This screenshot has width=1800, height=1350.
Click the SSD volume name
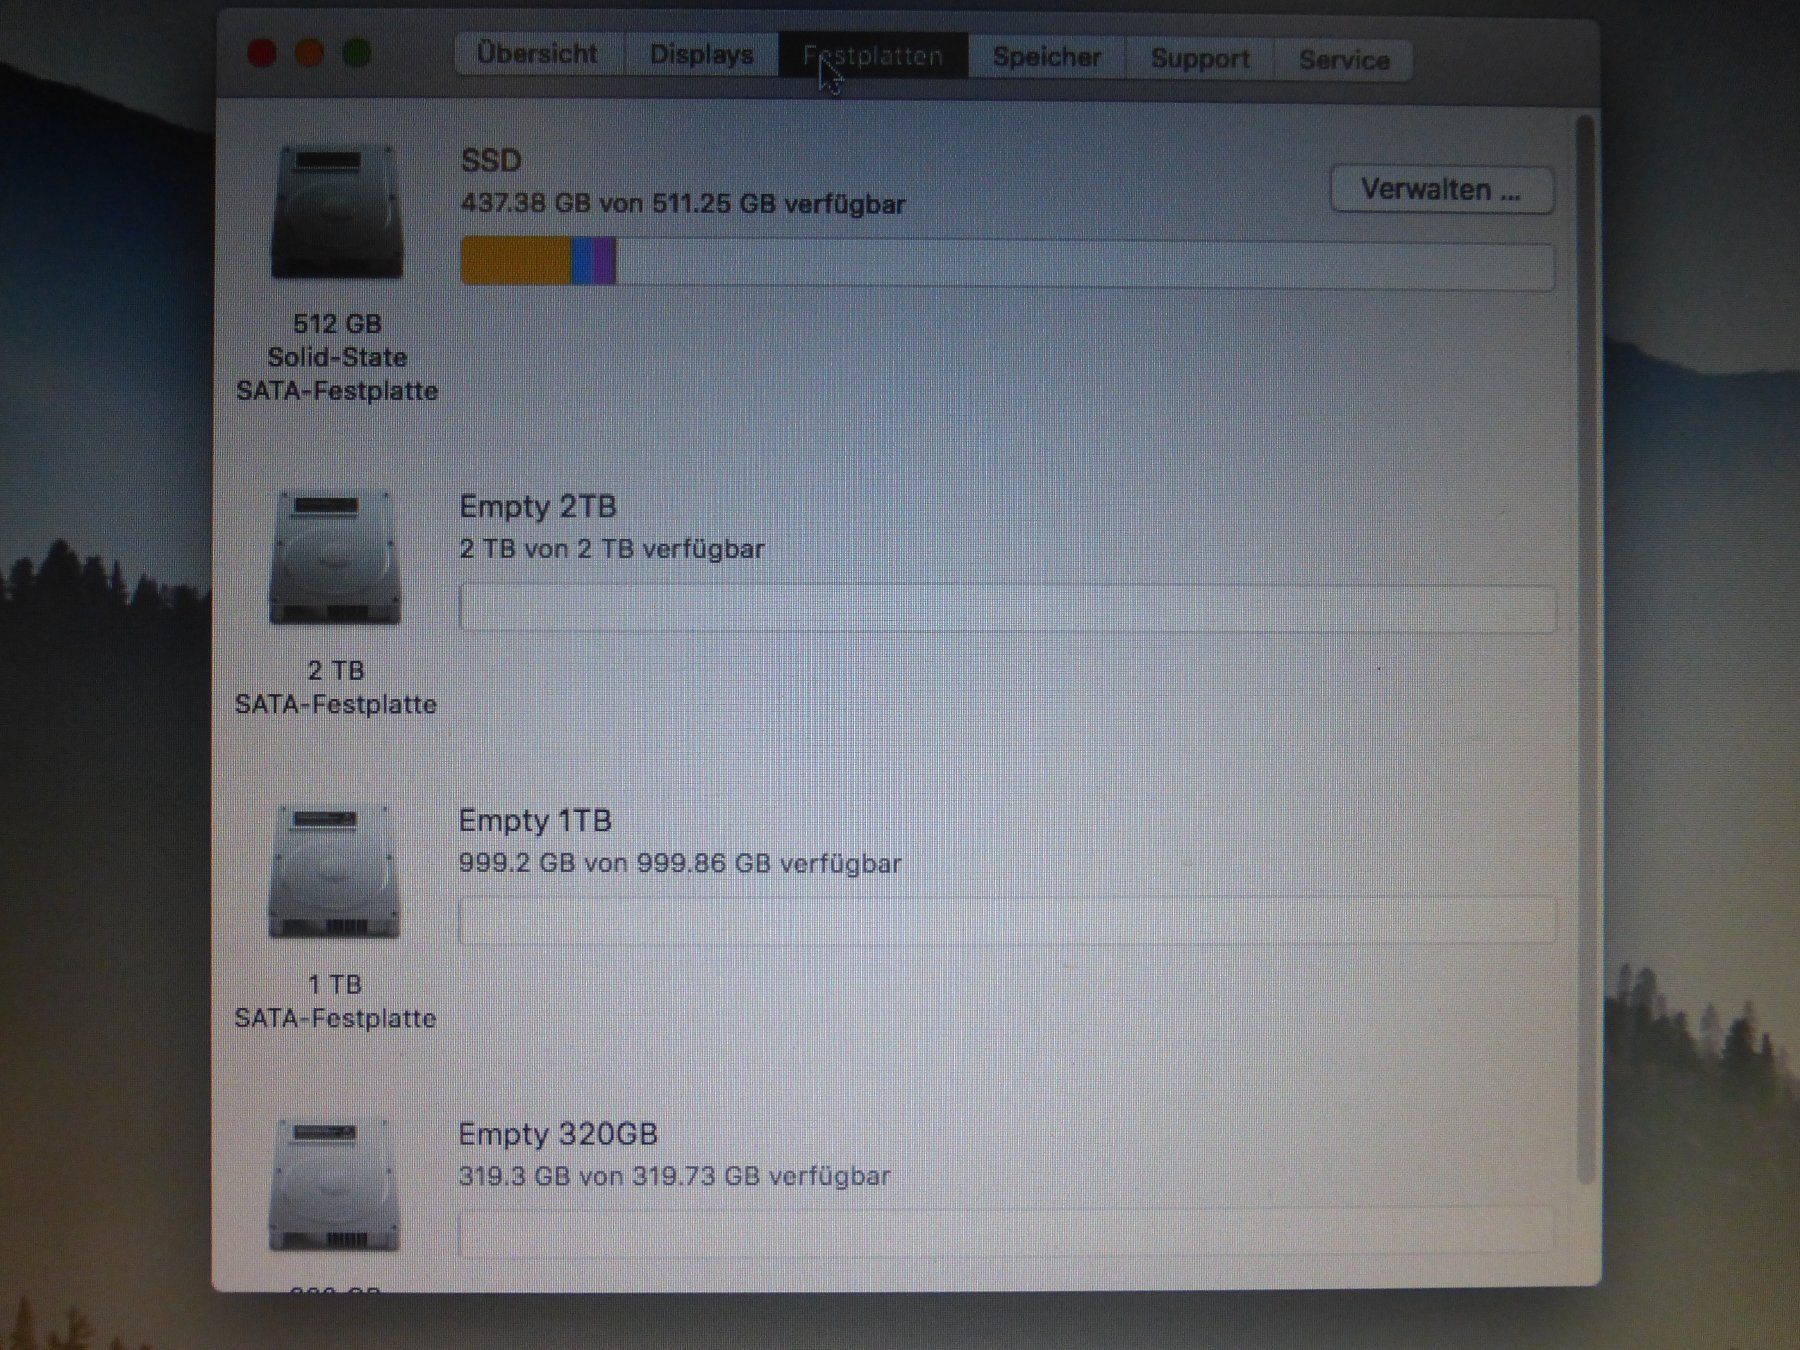[x=491, y=161]
